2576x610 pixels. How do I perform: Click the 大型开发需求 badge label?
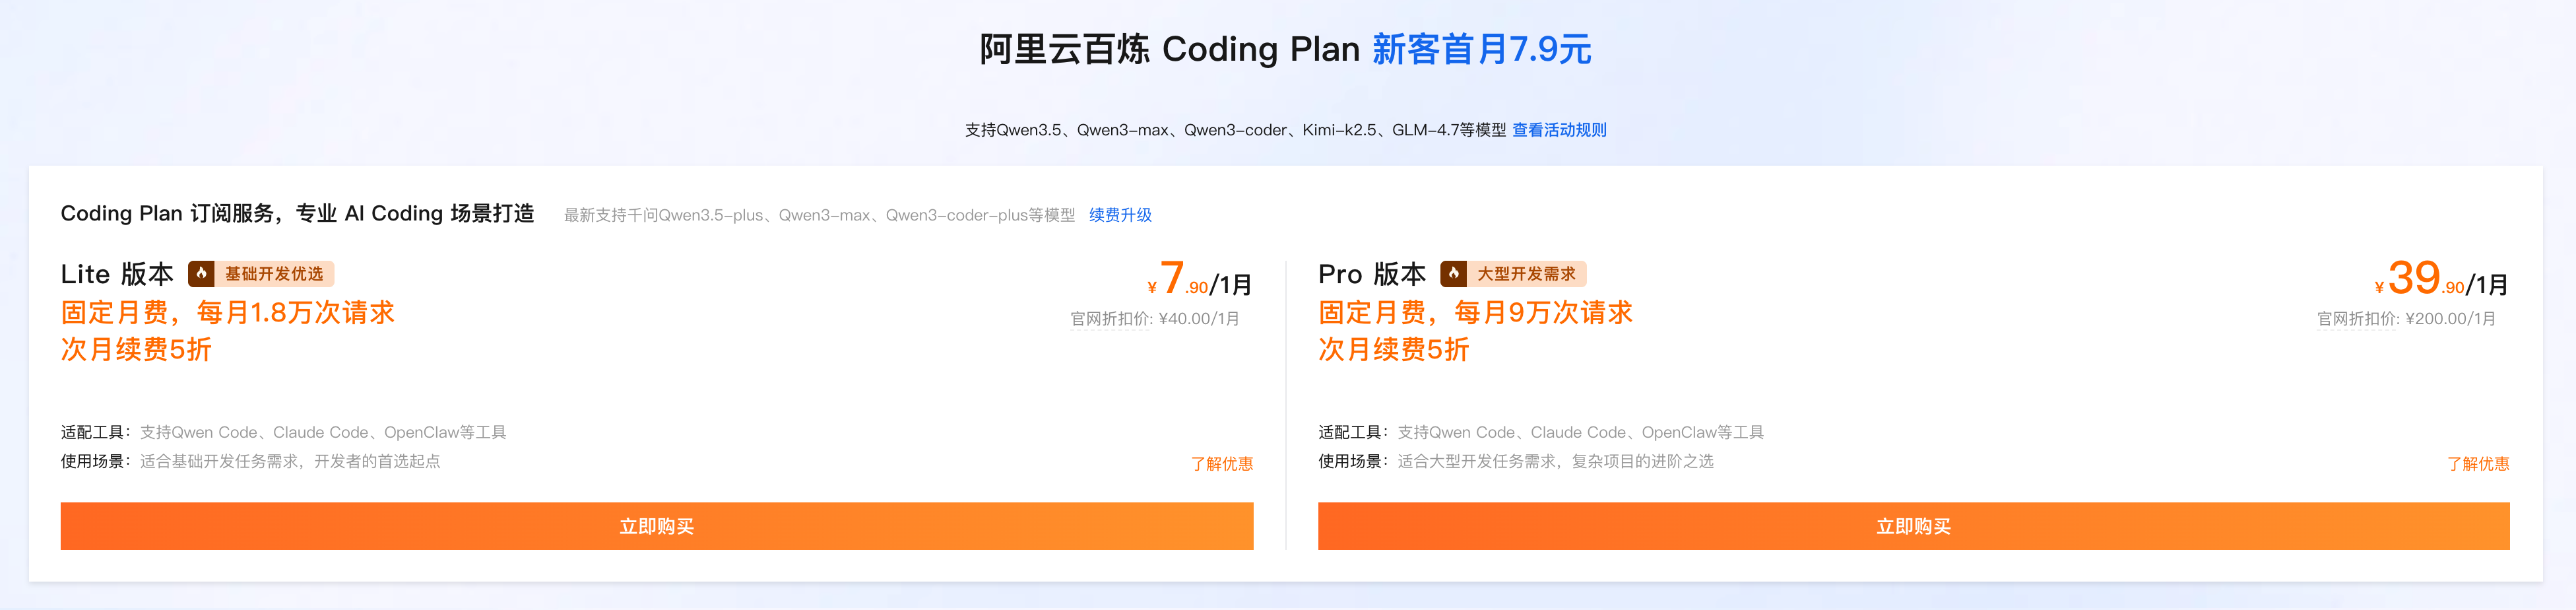tap(1526, 274)
